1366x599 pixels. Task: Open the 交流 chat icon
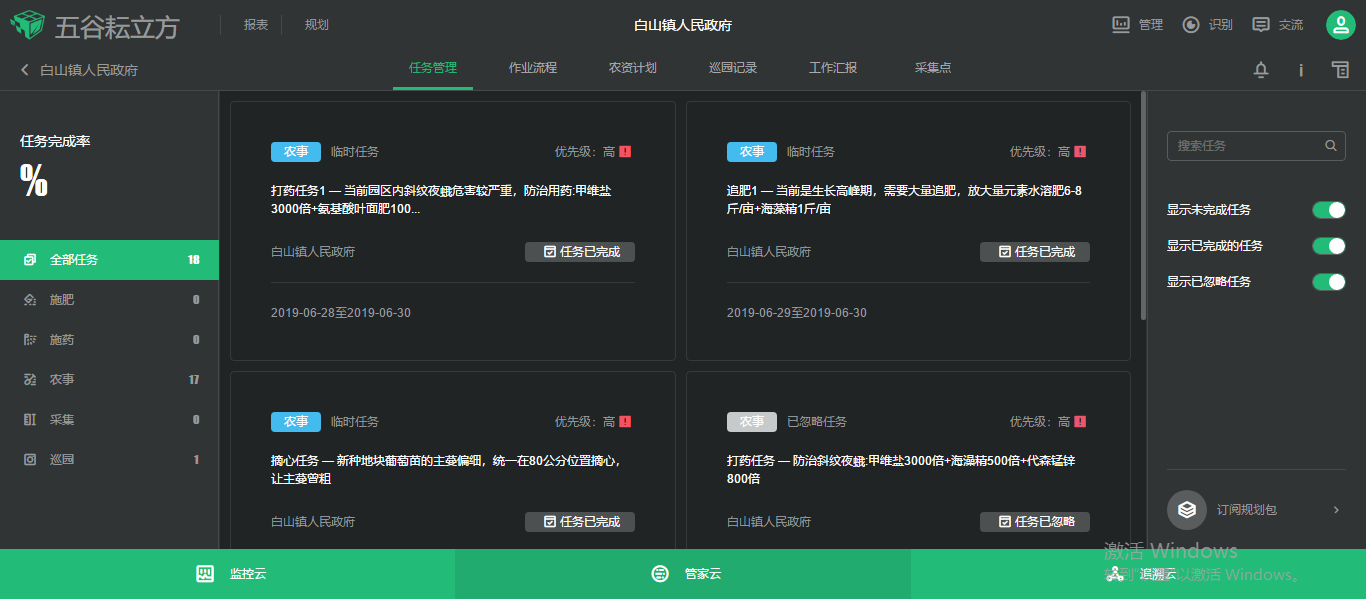(1261, 25)
